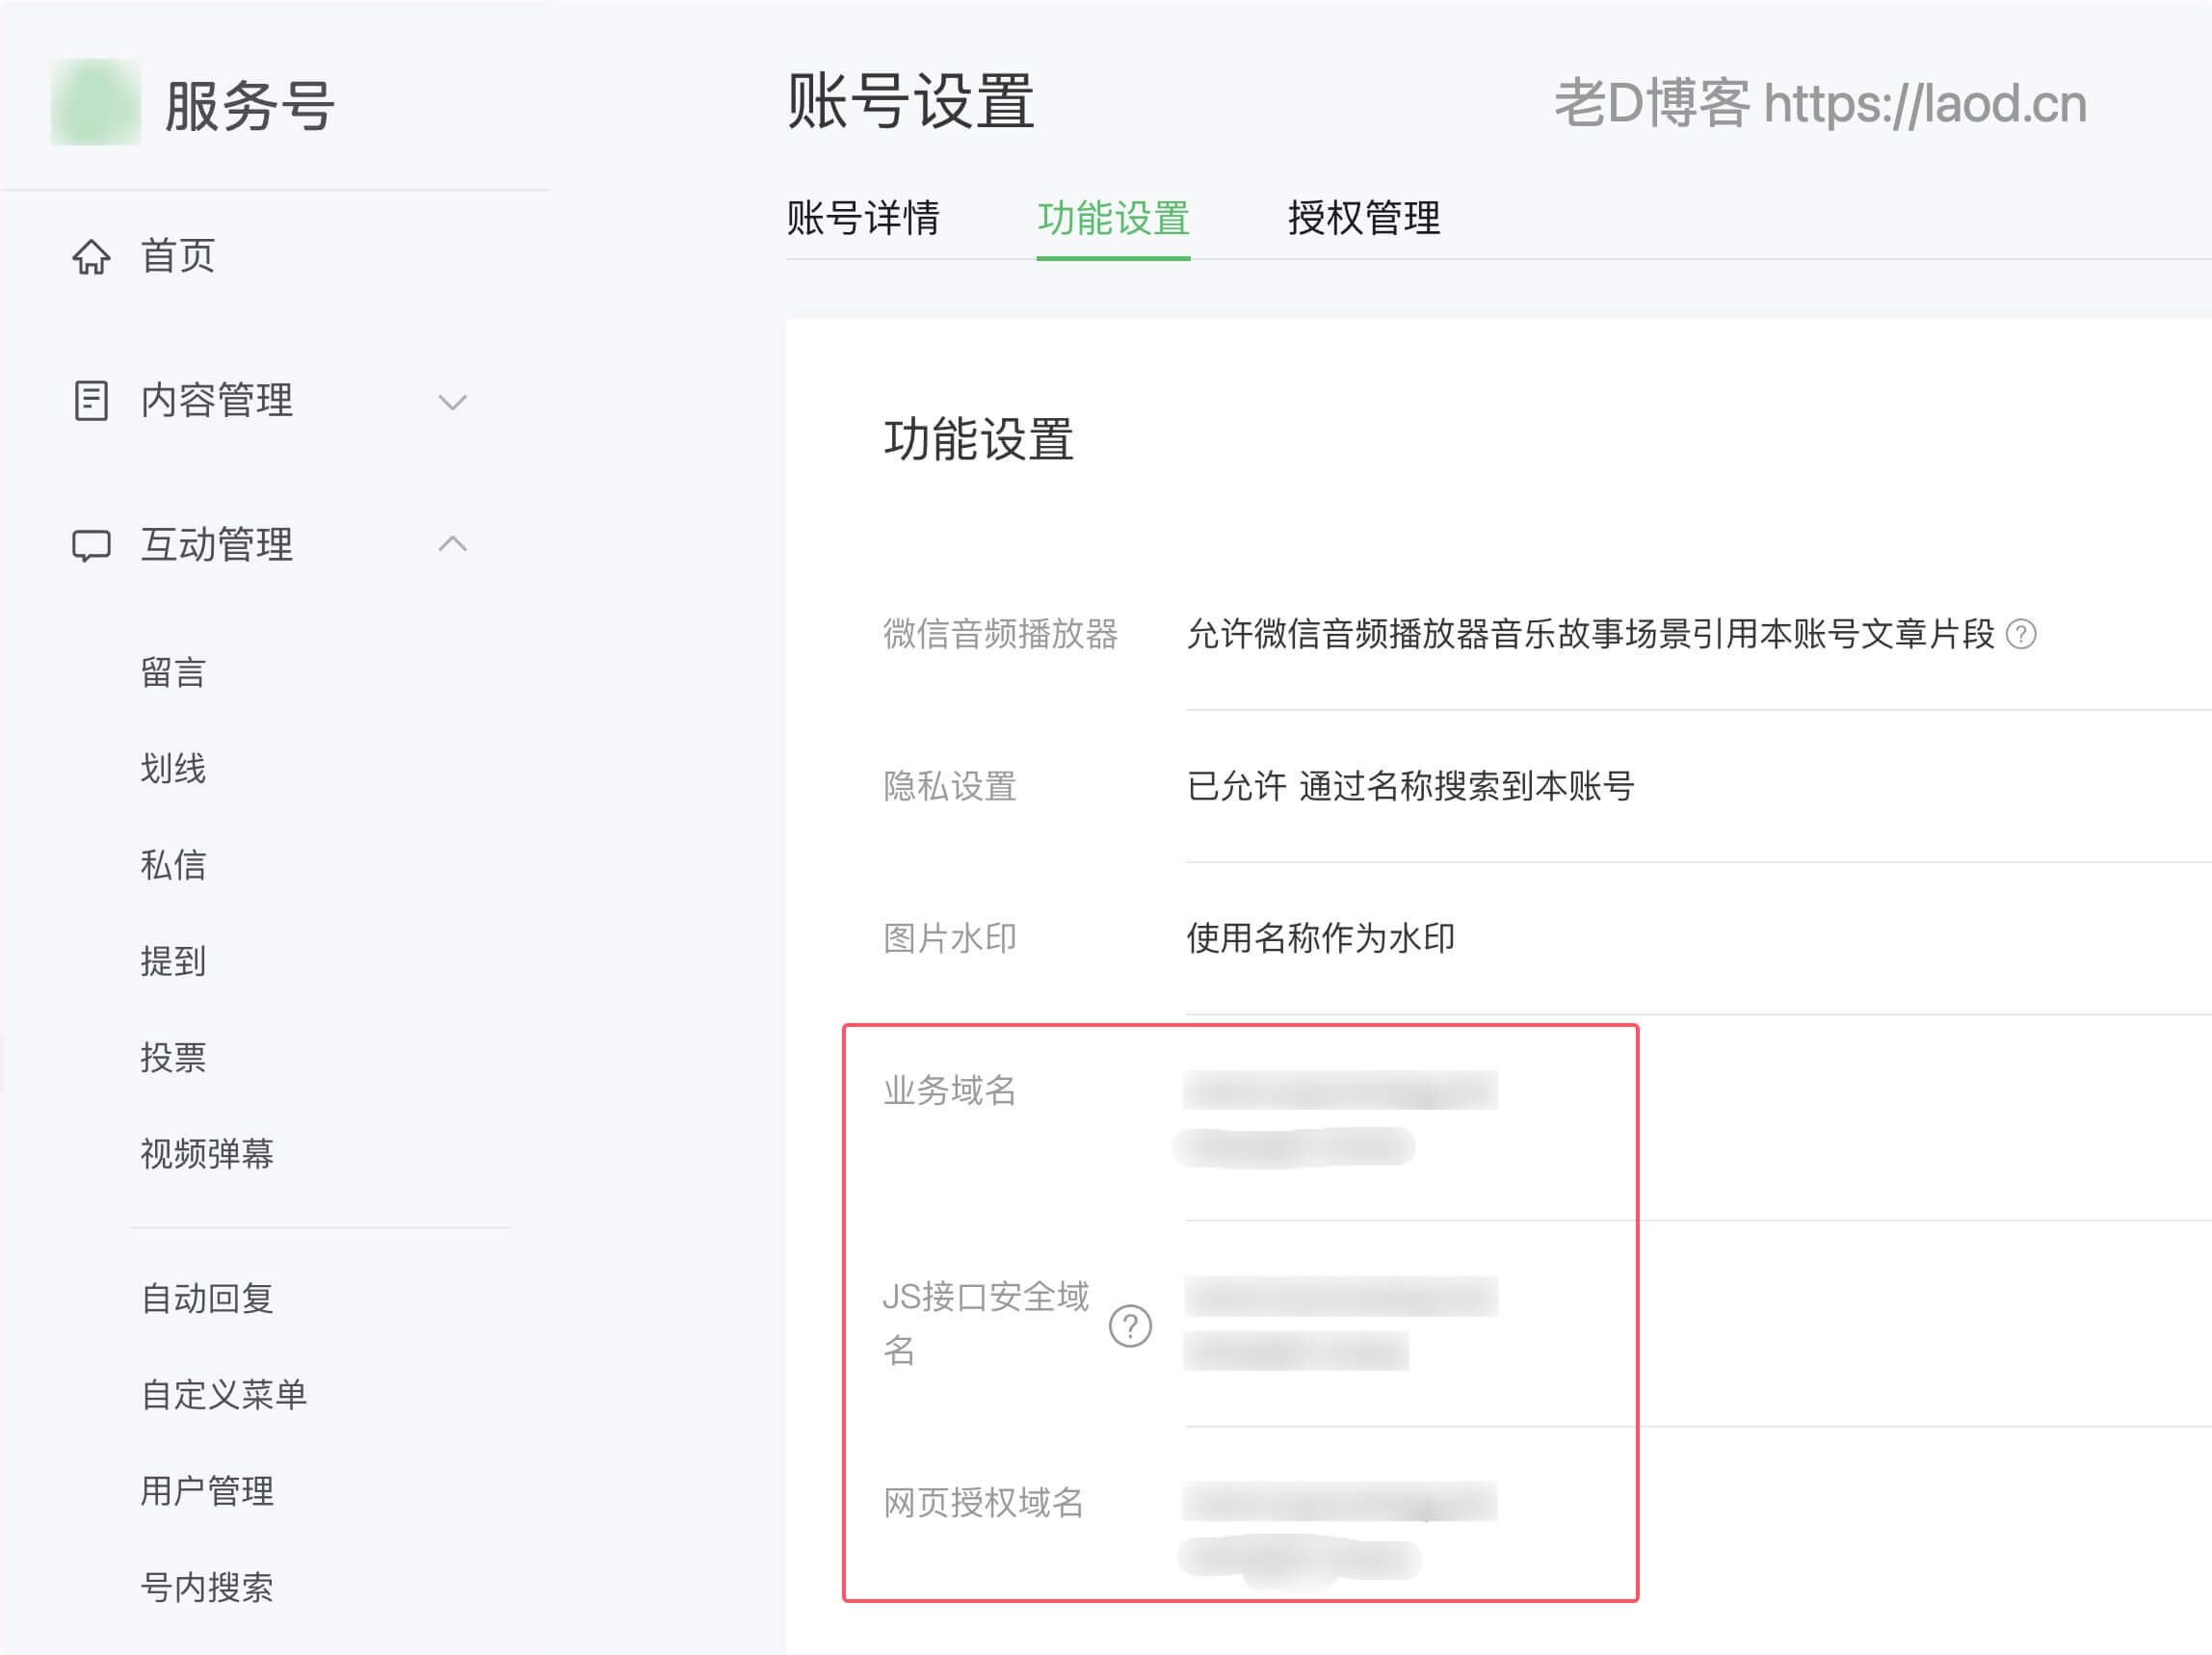Click the text 使用名称作为水印
2212x1655 pixels.
[1320, 938]
